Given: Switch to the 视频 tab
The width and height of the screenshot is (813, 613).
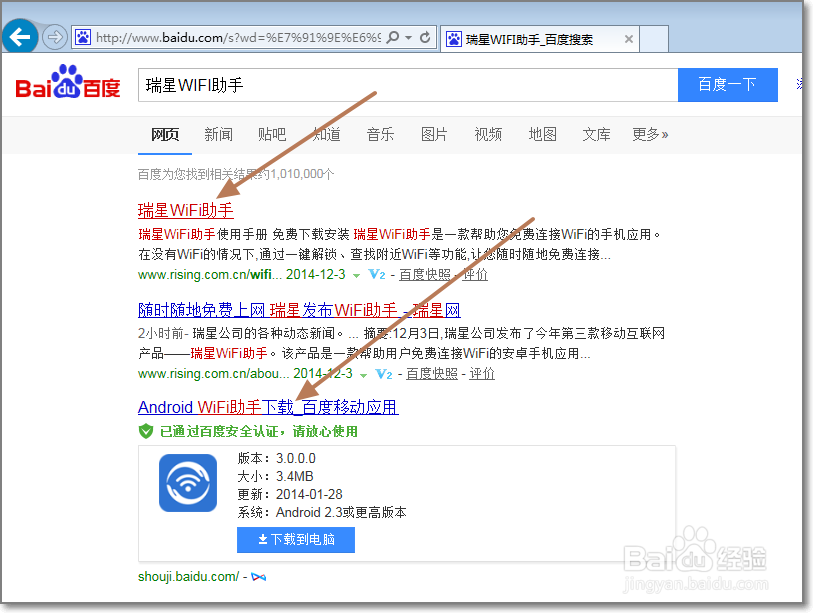Looking at the screenshot, I should 488,135.
